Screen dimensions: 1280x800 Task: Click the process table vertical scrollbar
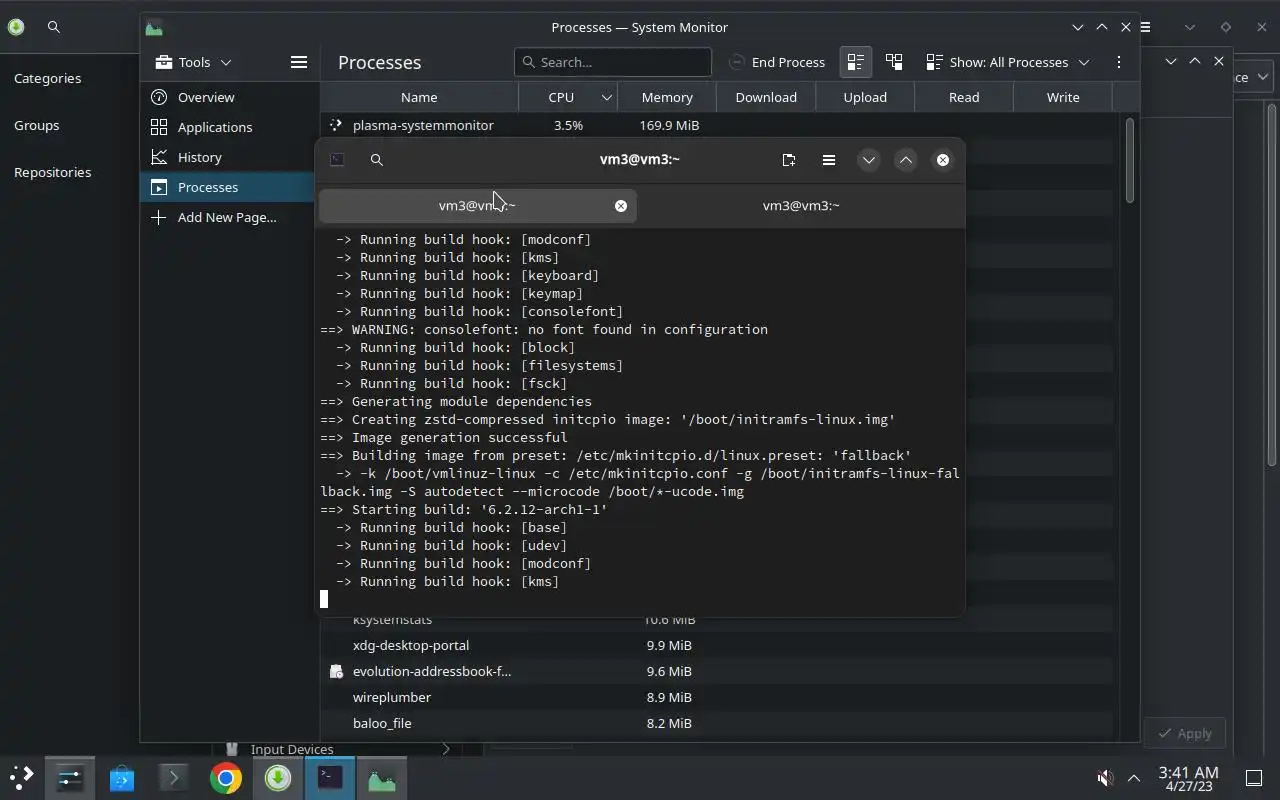(x=1129, y=160)
